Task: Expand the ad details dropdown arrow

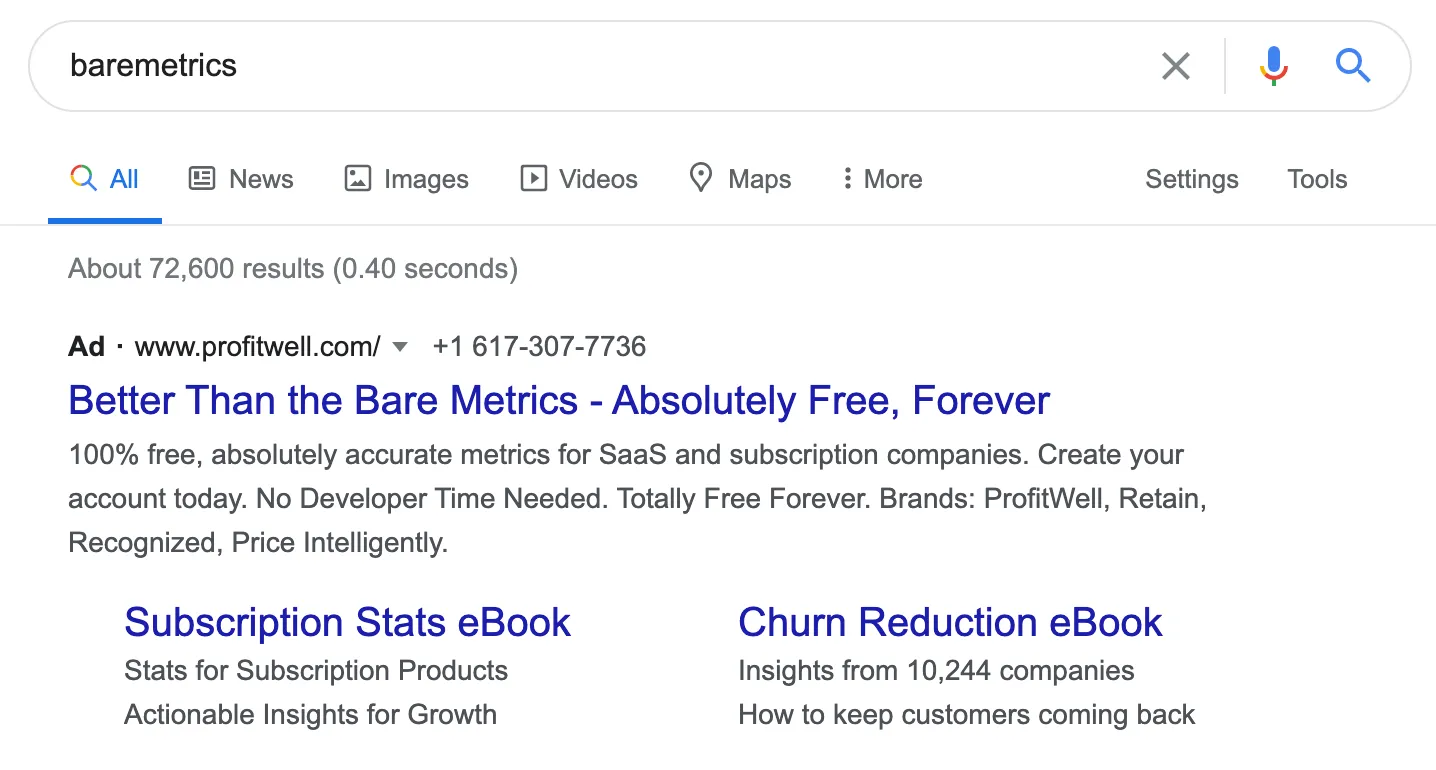Action: pos(399,346)
